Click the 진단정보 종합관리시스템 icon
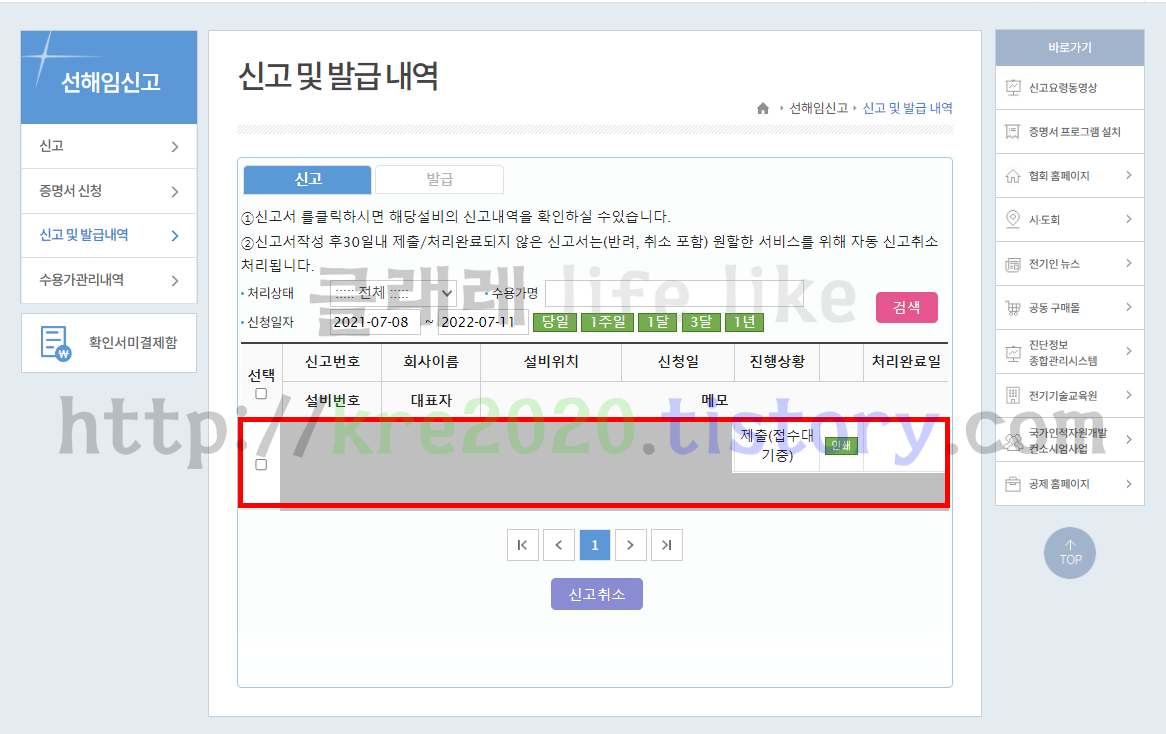This screenshot has width=1166, height=734. click(x=1013, y=352)
